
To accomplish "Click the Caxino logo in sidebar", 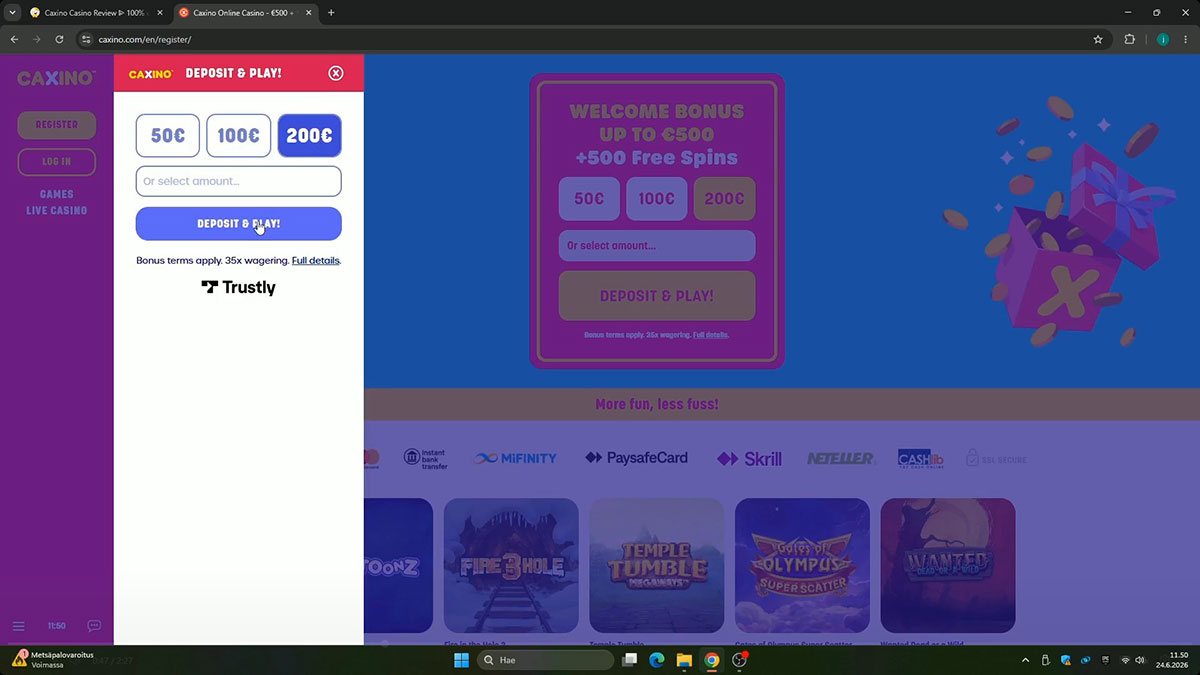I will click(x=56, y=77).
